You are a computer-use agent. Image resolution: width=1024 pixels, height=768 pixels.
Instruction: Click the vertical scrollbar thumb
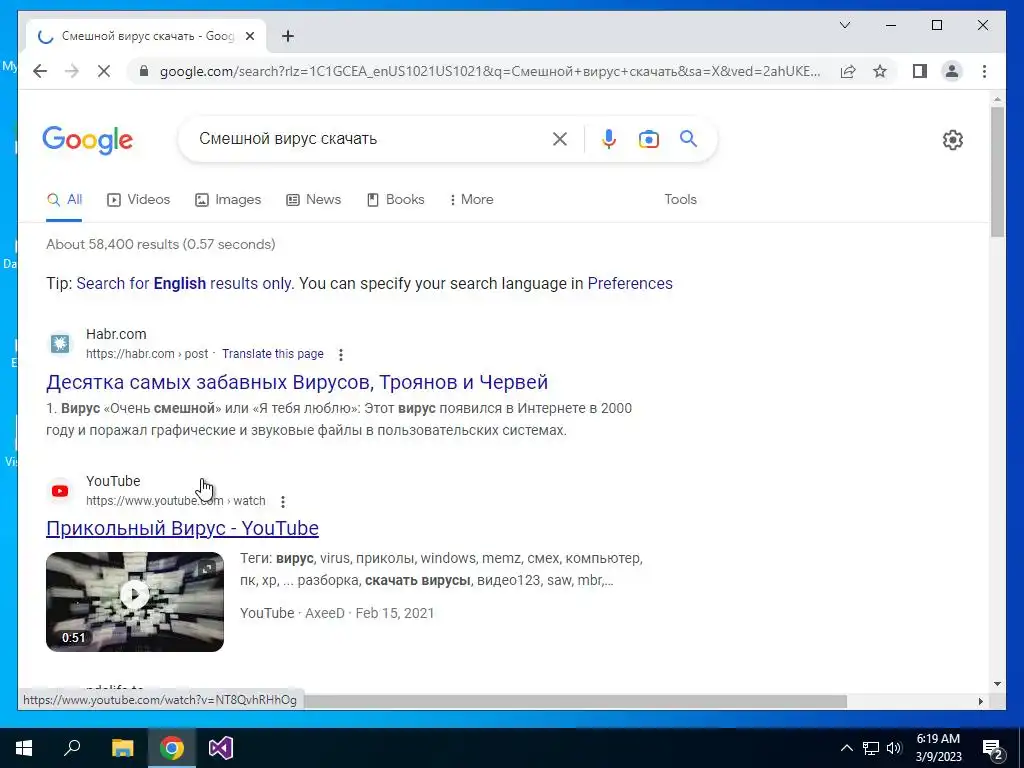tap(997, 172)
